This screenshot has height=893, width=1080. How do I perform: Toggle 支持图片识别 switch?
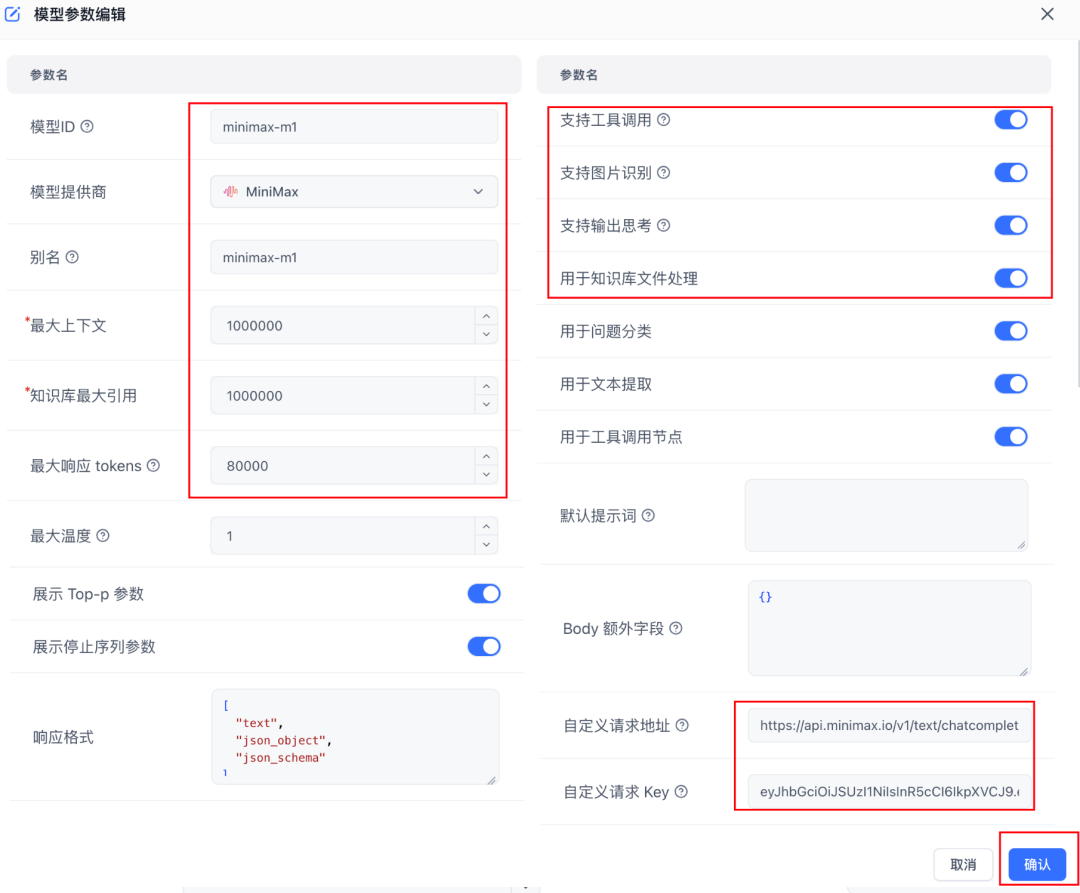click(x=1010, y=173)
